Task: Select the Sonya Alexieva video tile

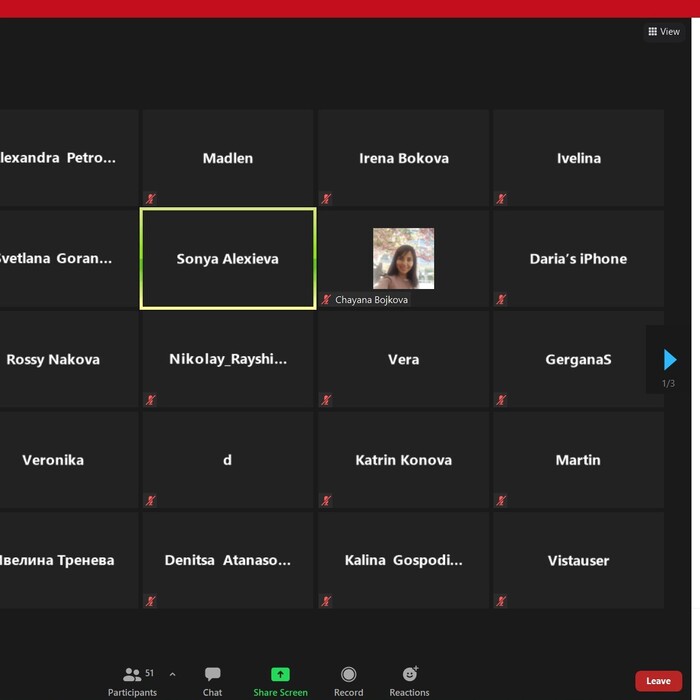Action: (228, 259)
